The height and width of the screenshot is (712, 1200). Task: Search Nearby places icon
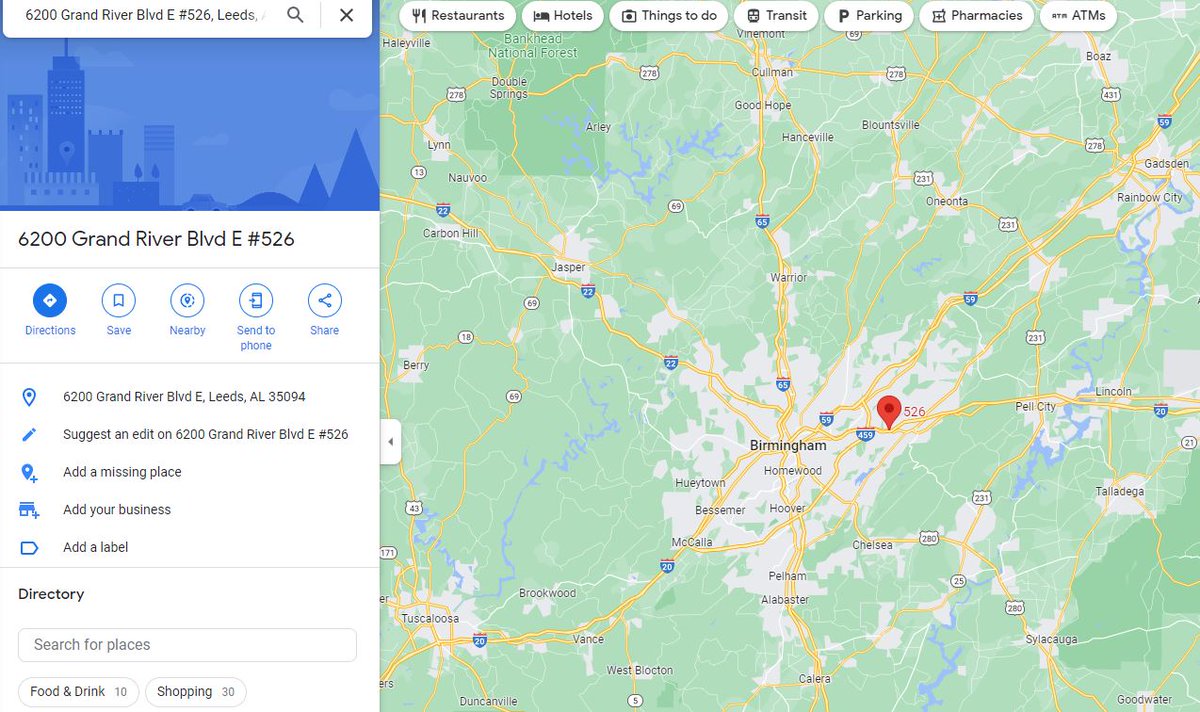pos(187,300)
